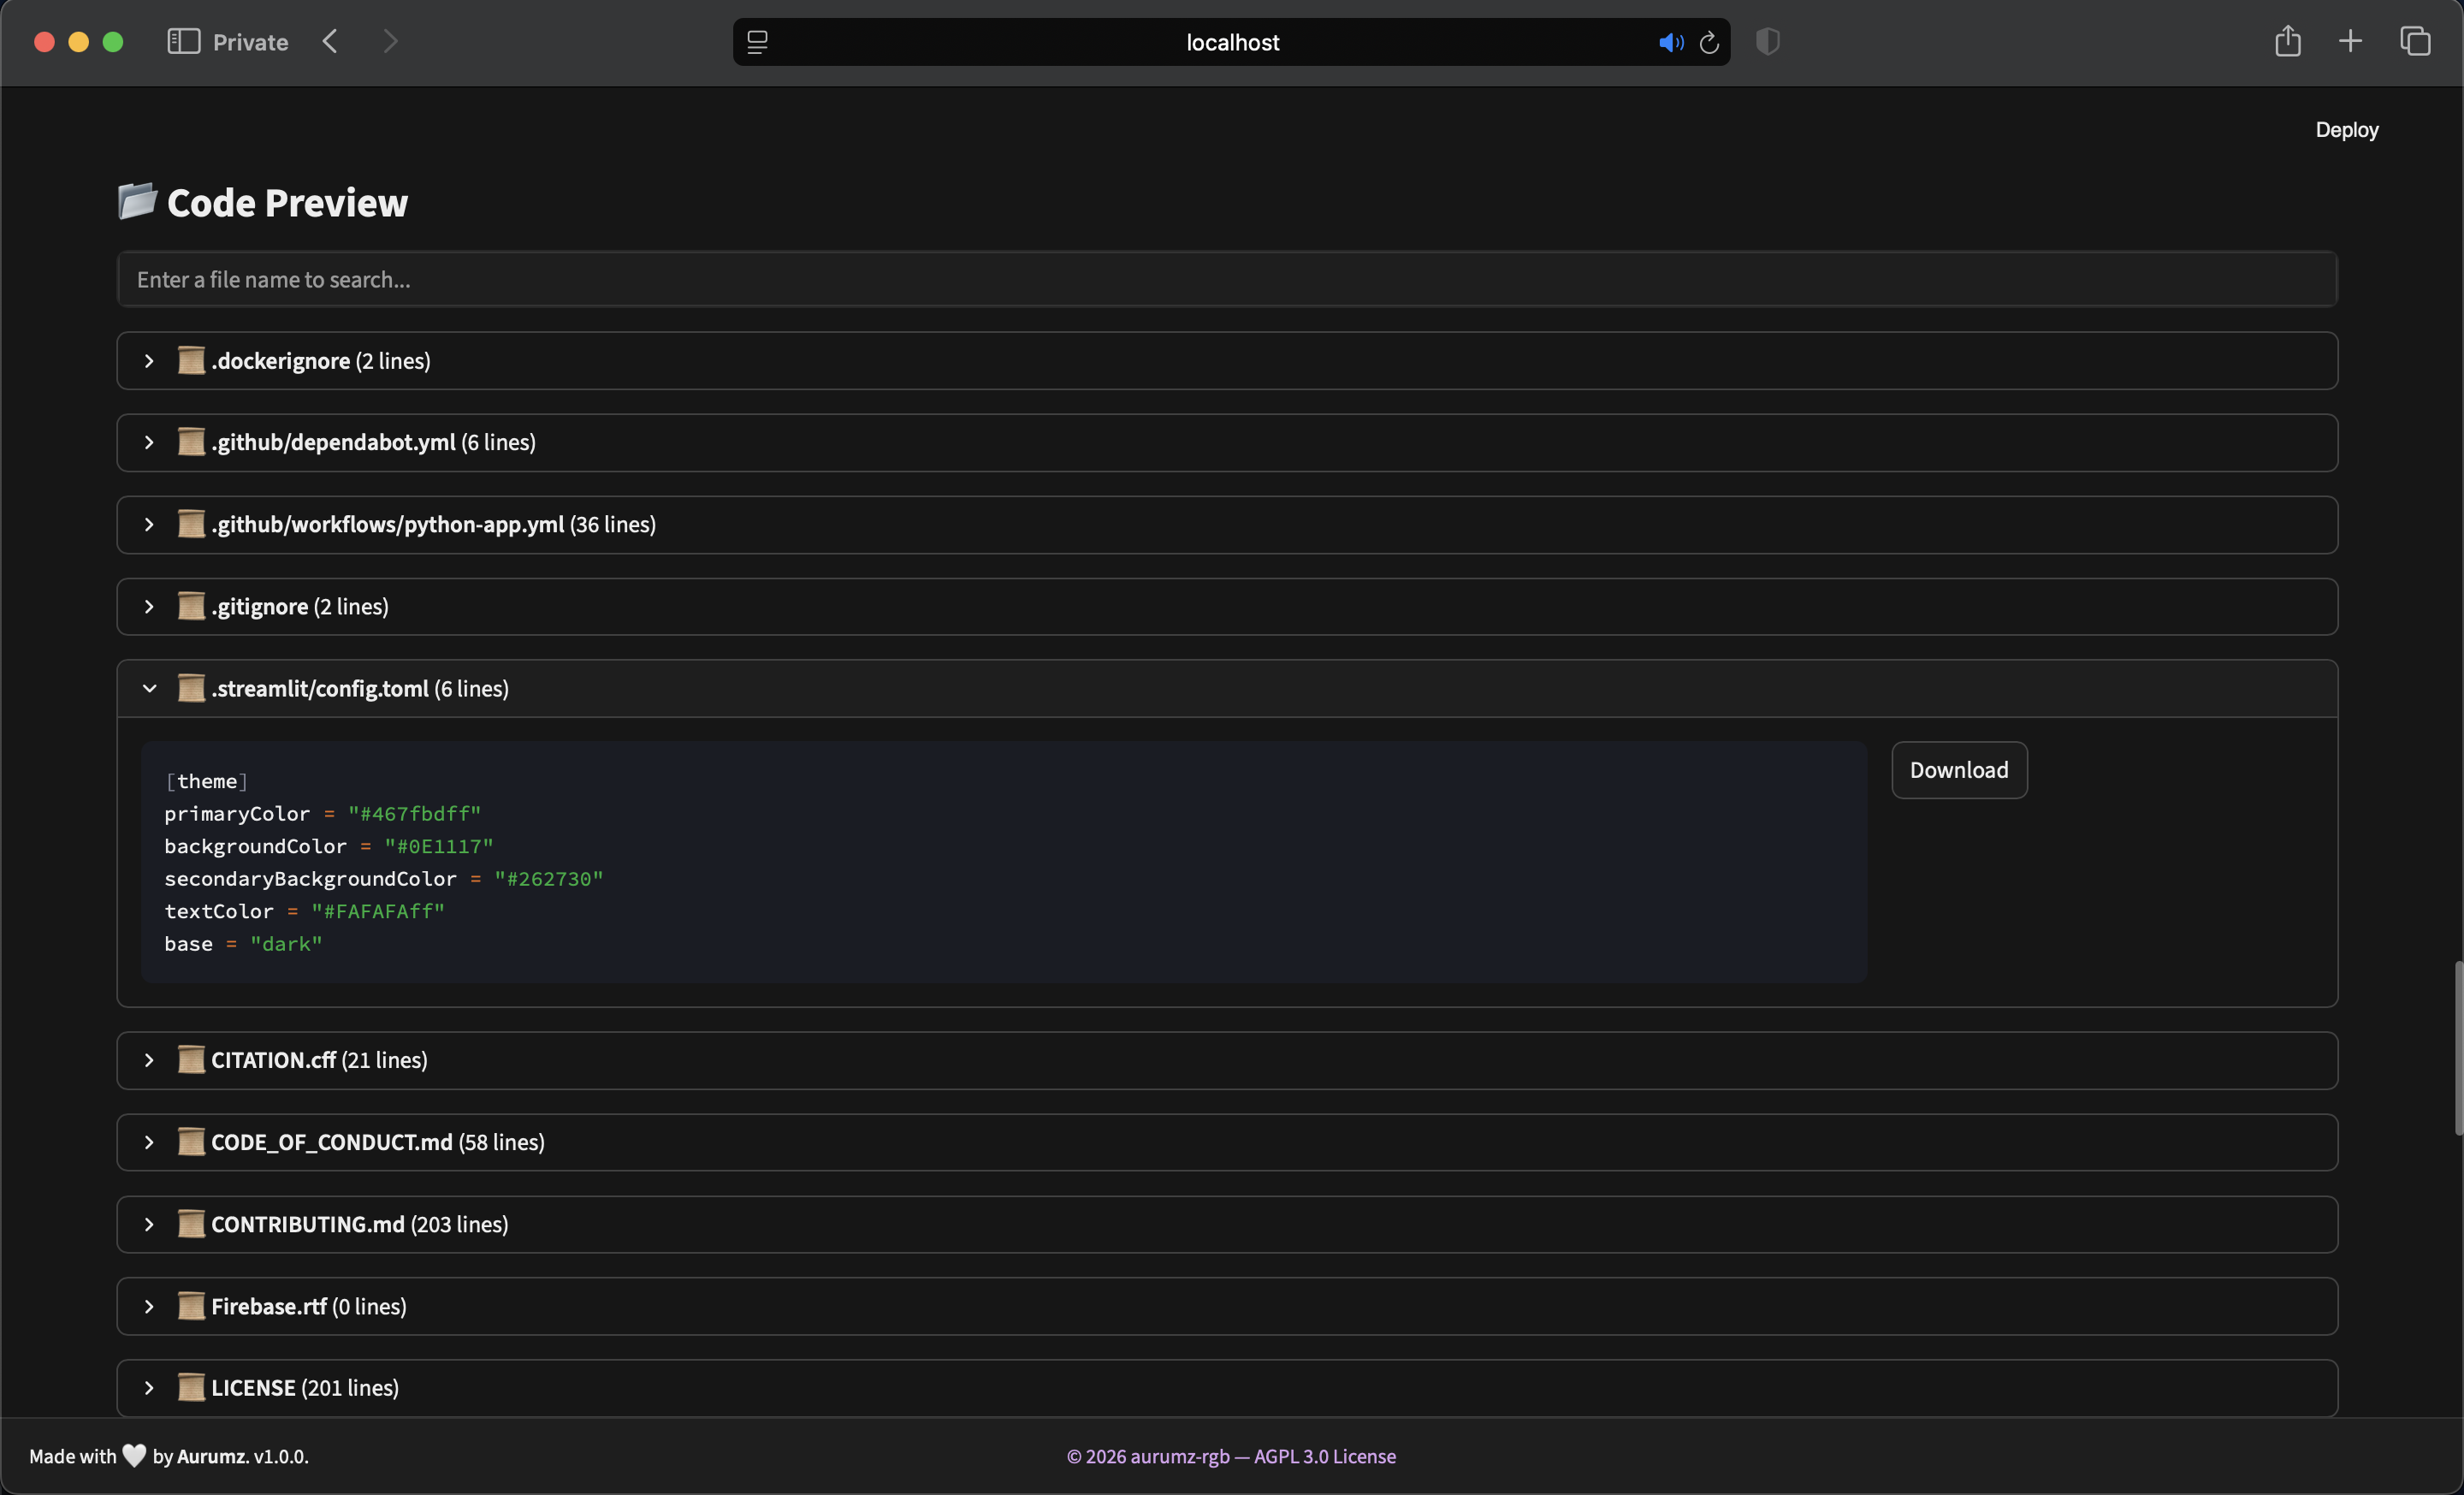Open a new tab with plus icon
This screenshot has height=1495, width=2464.
[x=2351, y=41]
